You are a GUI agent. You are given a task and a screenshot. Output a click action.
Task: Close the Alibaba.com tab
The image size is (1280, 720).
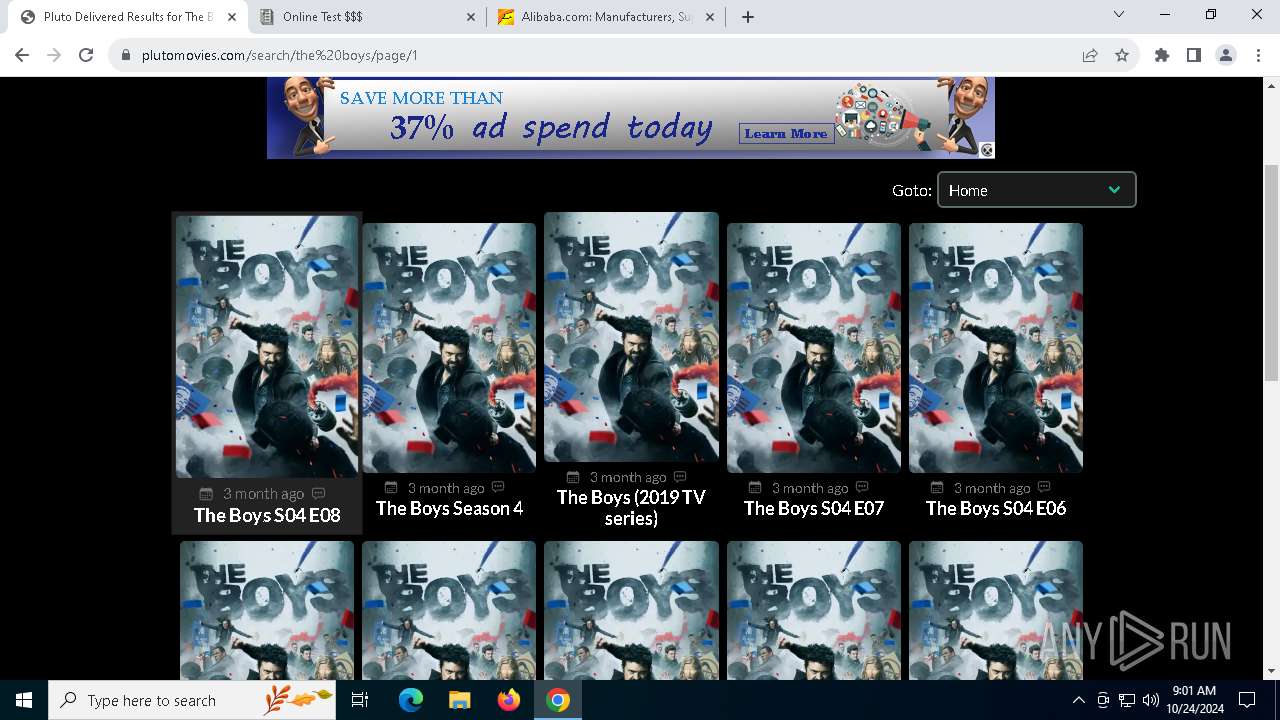point(710,16)
